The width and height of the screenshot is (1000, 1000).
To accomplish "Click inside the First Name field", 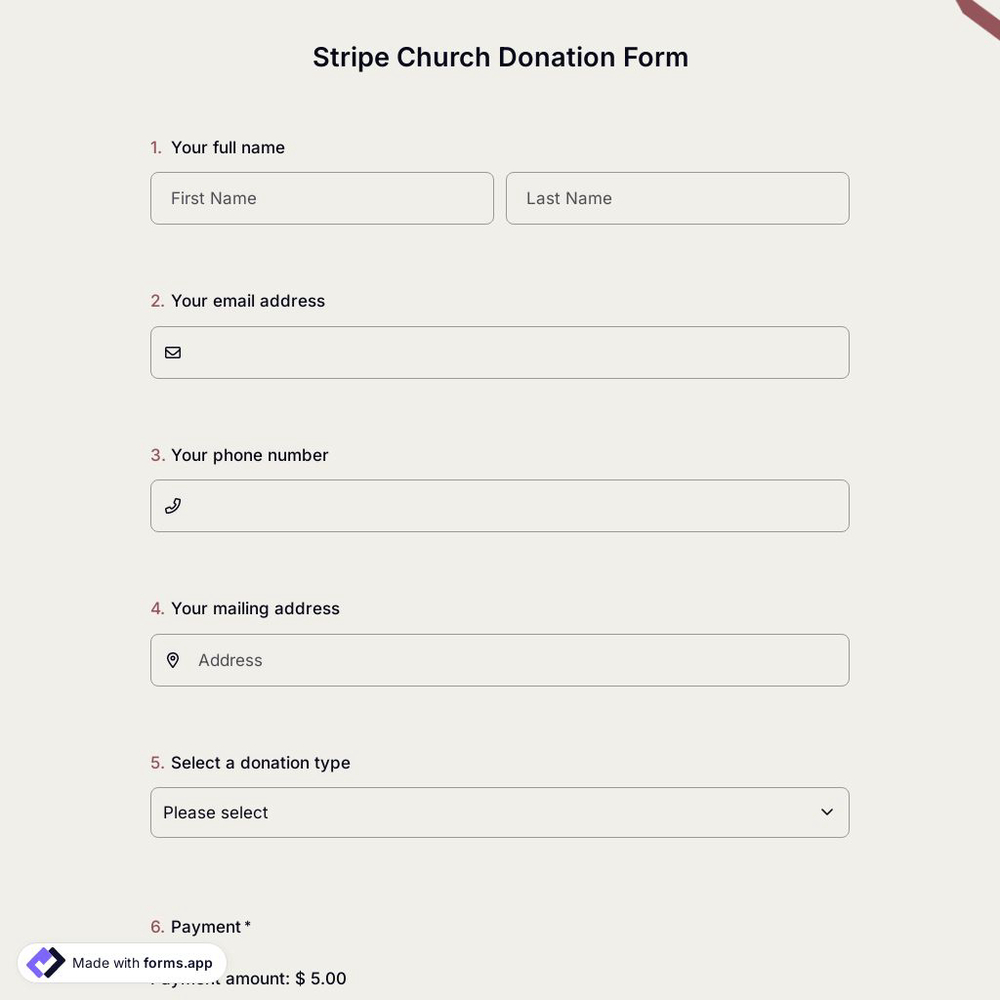I will (322, 198).
